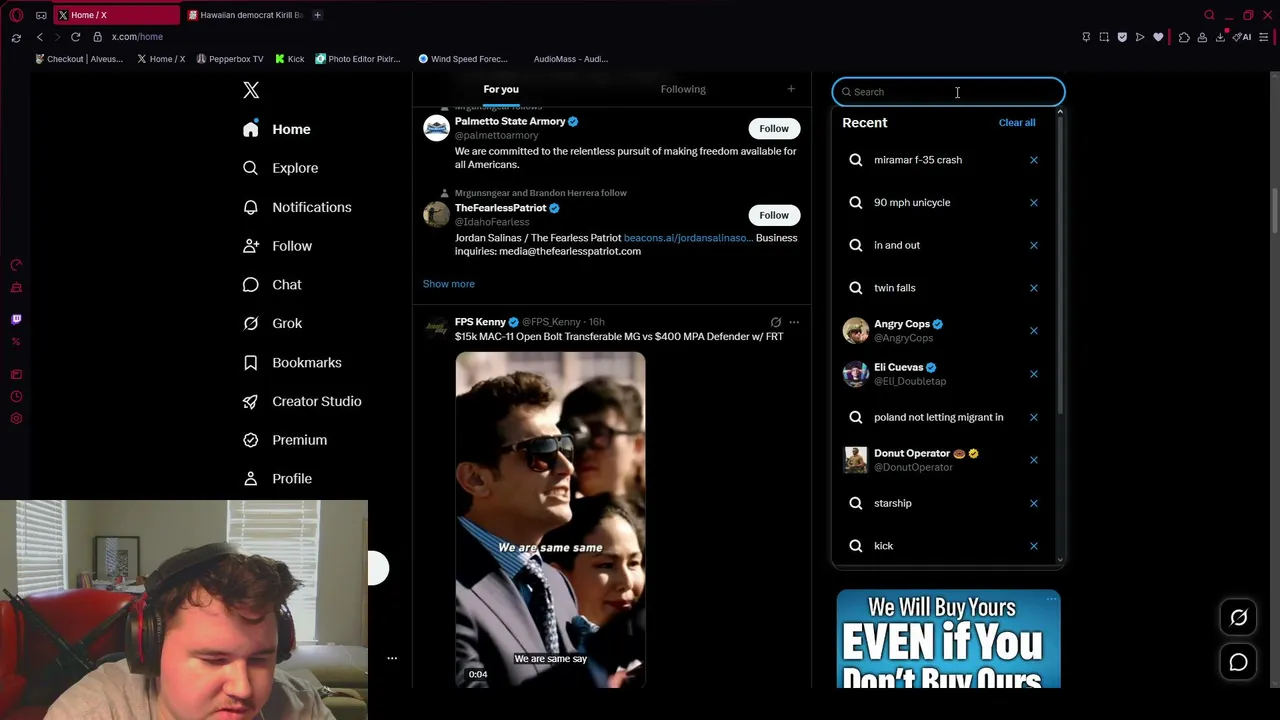Open the Opera main menu logo
The image size is (1280, 720).
[16, 15]
